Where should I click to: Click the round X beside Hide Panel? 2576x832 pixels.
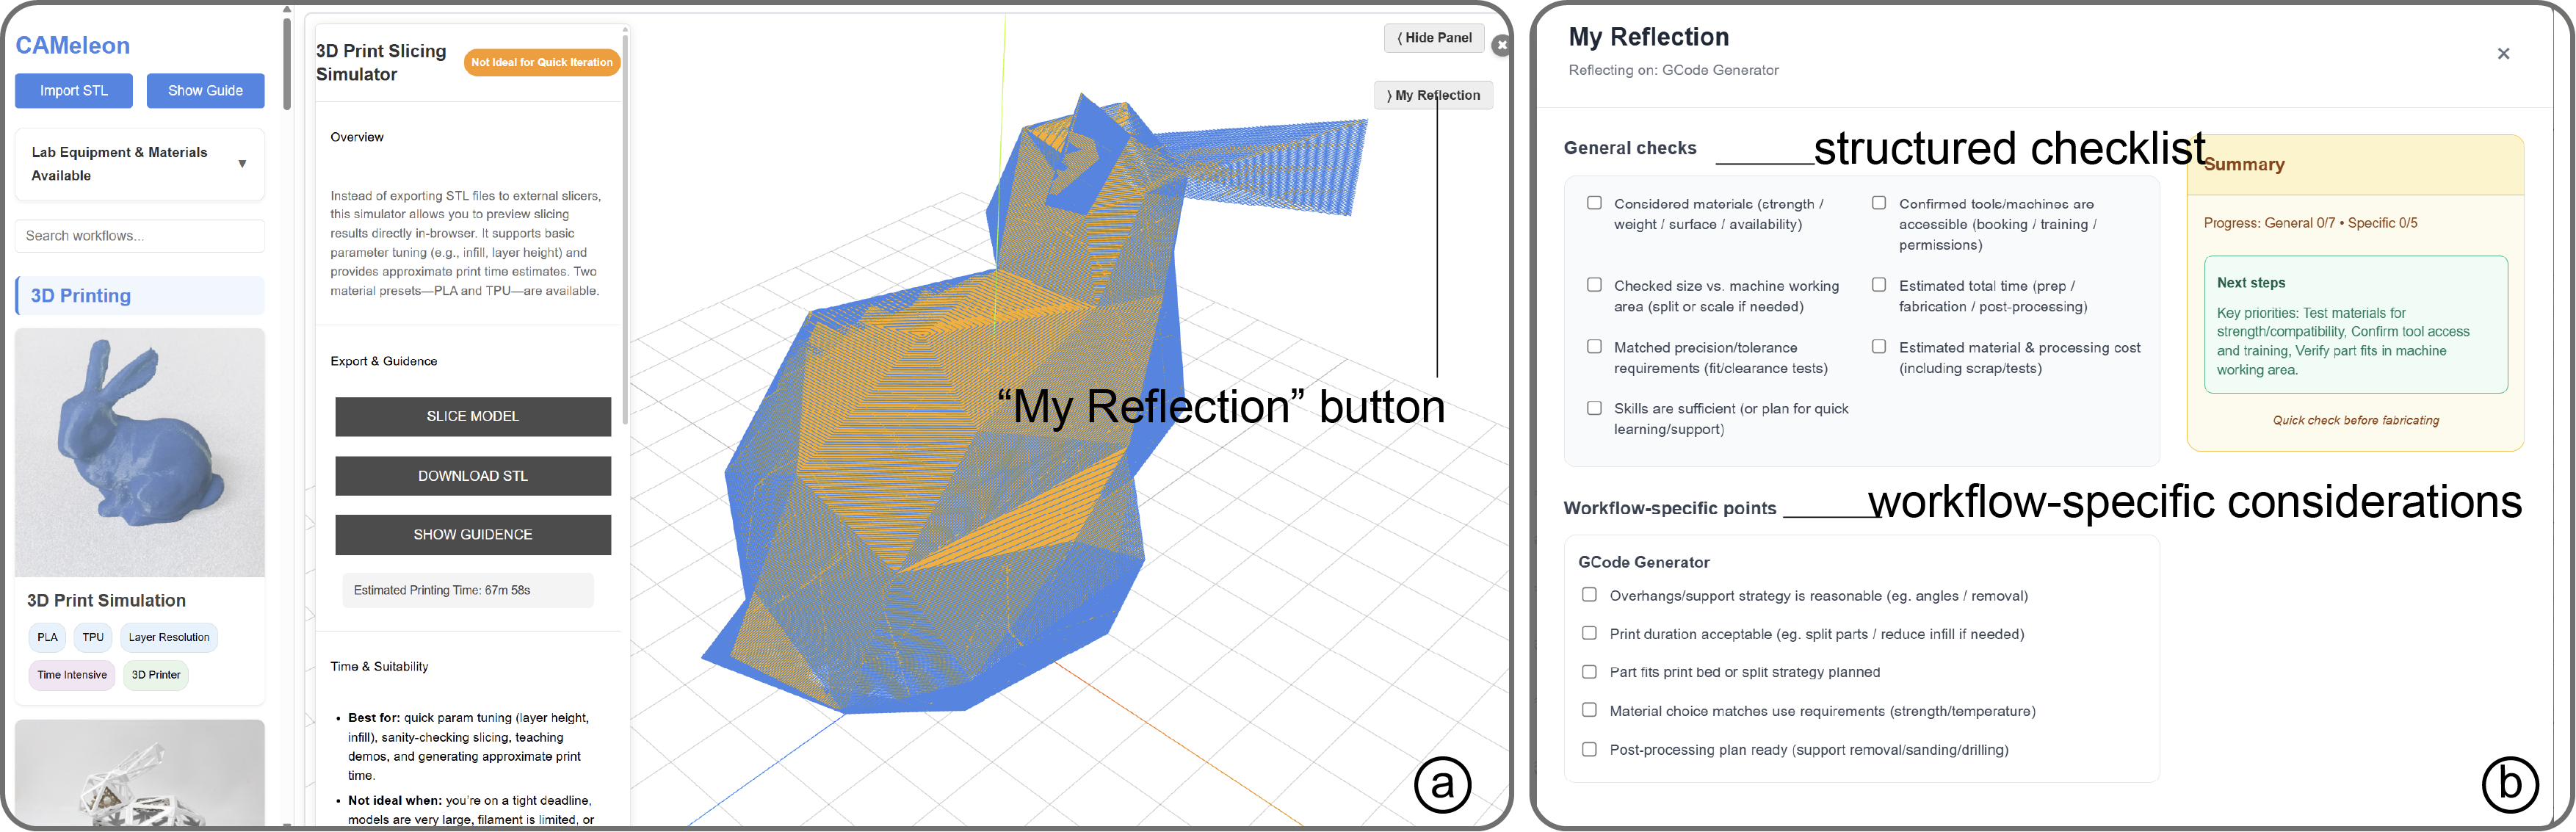pos(1501,45)
